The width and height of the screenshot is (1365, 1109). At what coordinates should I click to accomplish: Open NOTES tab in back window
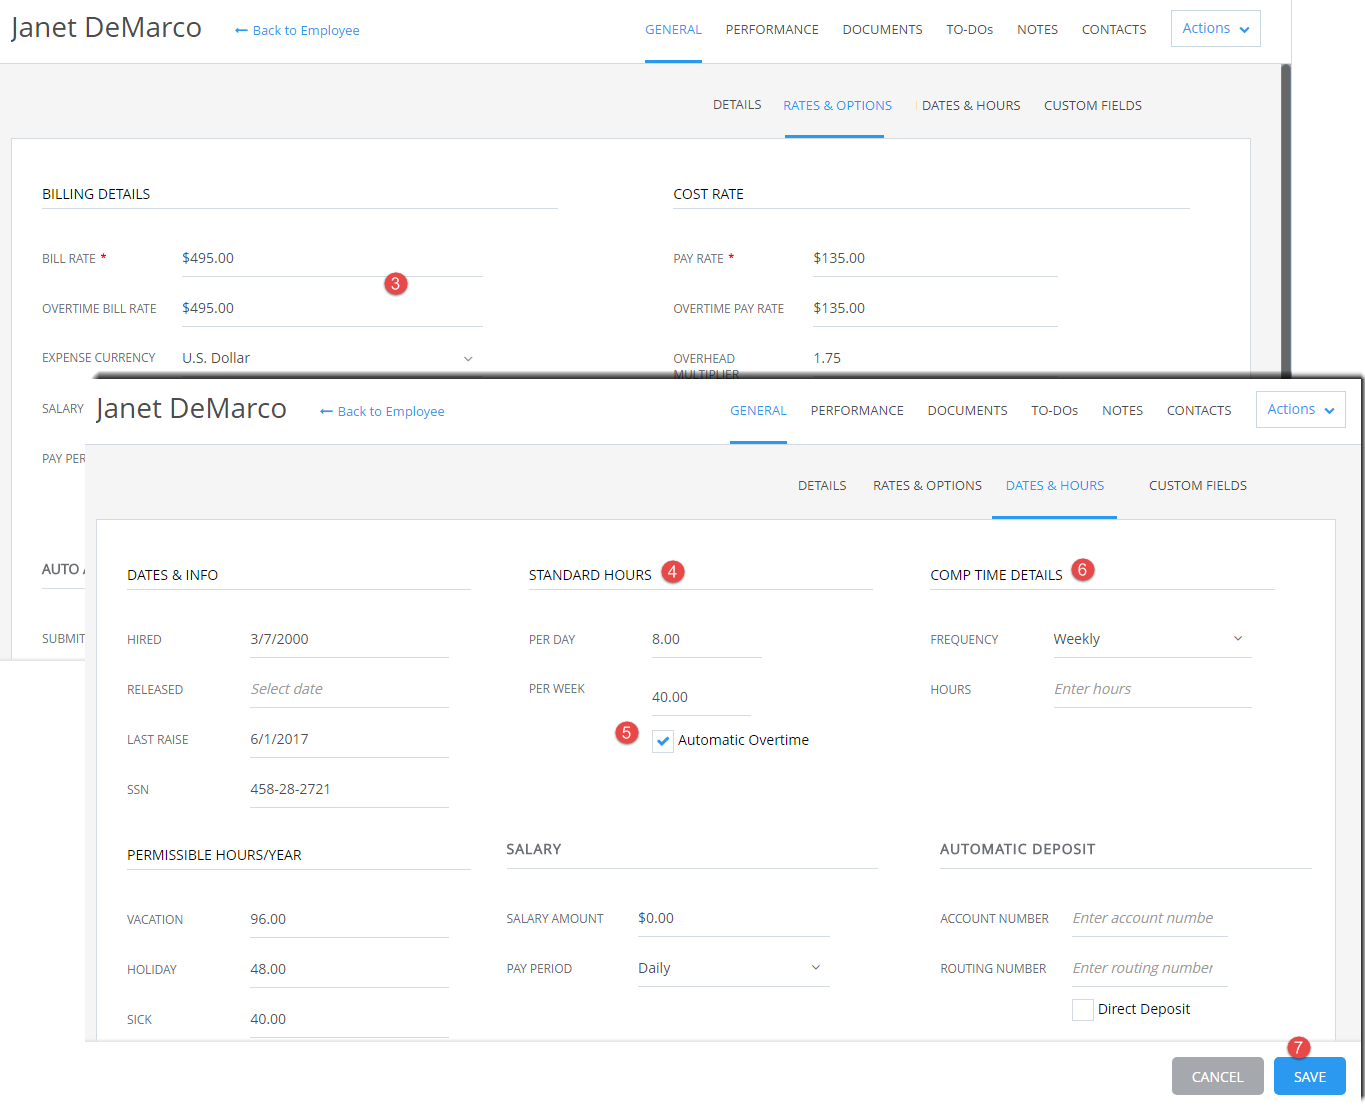(1037, 29)
